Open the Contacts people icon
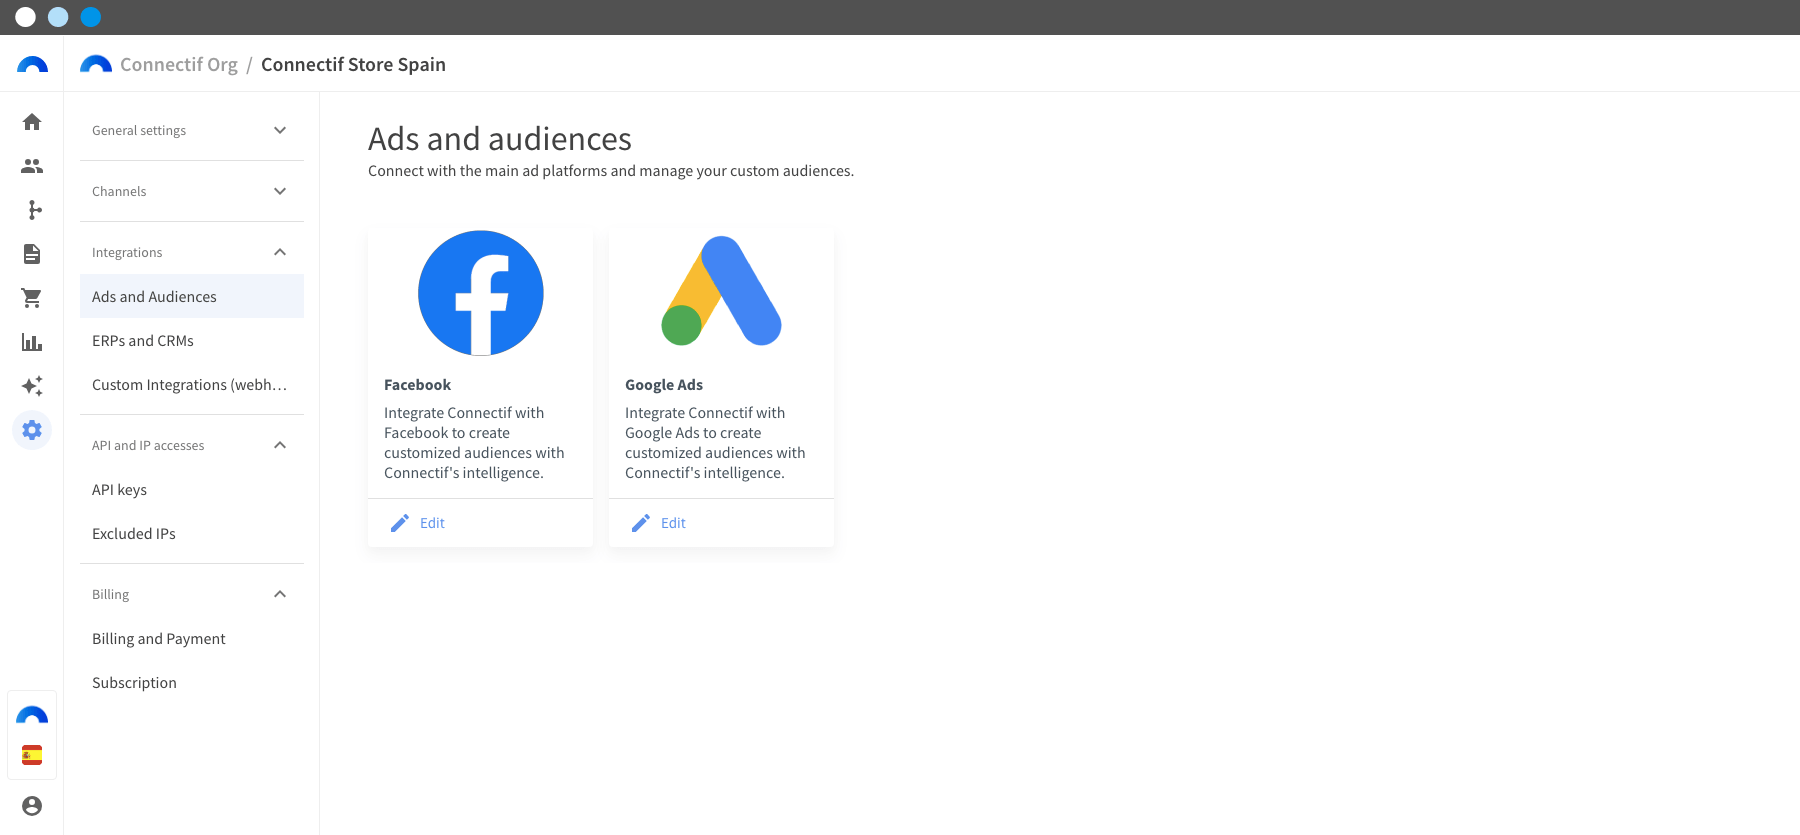The image size is (1800, 835). click(32, 166)
